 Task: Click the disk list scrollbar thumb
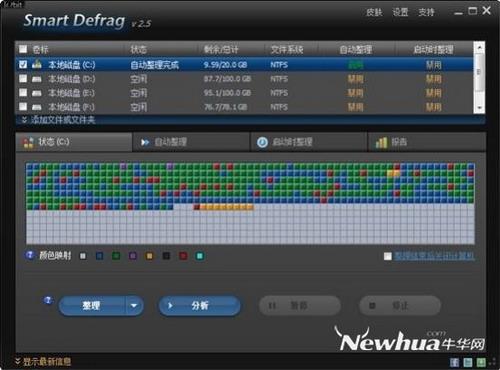tap(479, 72)
